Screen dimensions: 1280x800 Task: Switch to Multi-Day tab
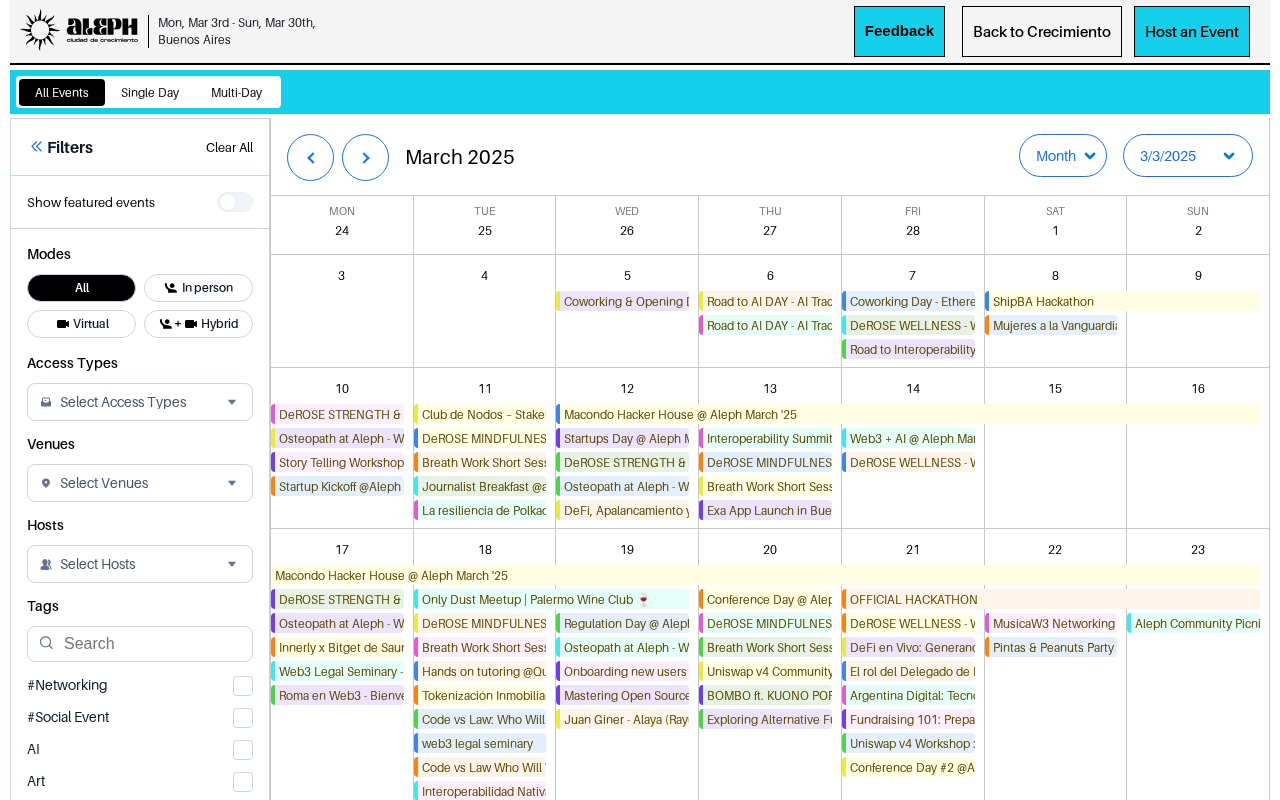[237, 92]
